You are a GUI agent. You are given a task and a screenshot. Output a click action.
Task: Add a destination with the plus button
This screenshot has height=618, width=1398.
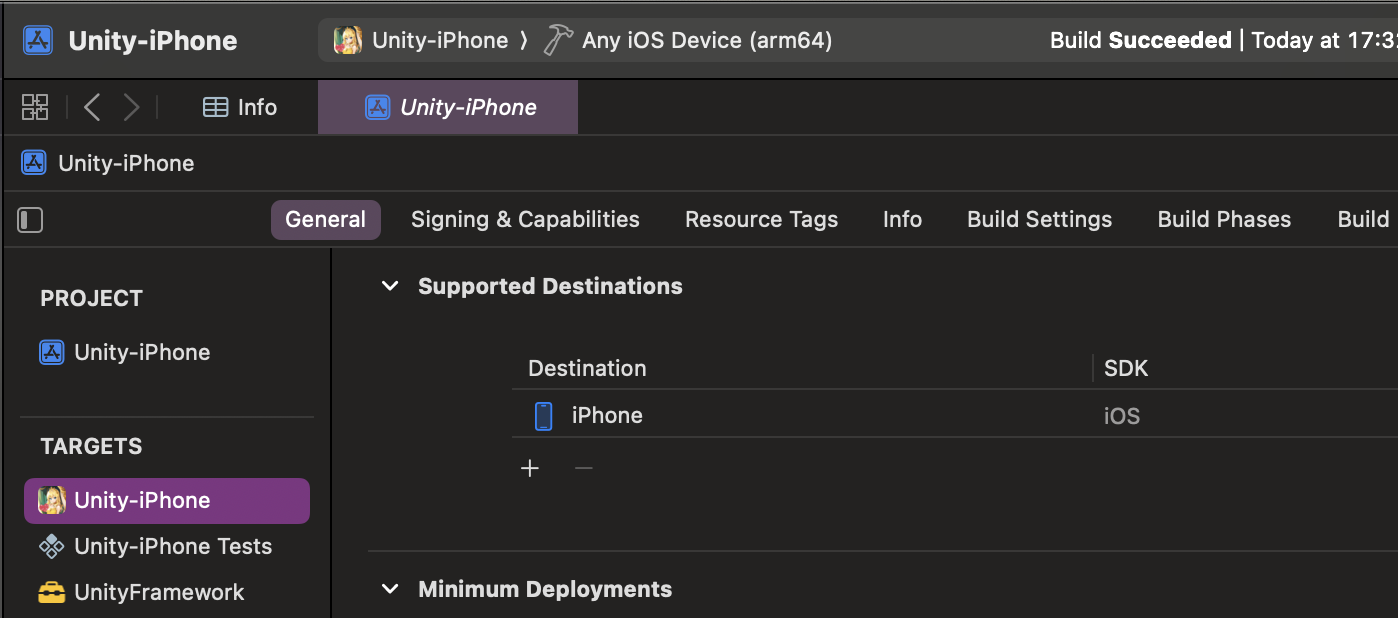coord(530,468)
